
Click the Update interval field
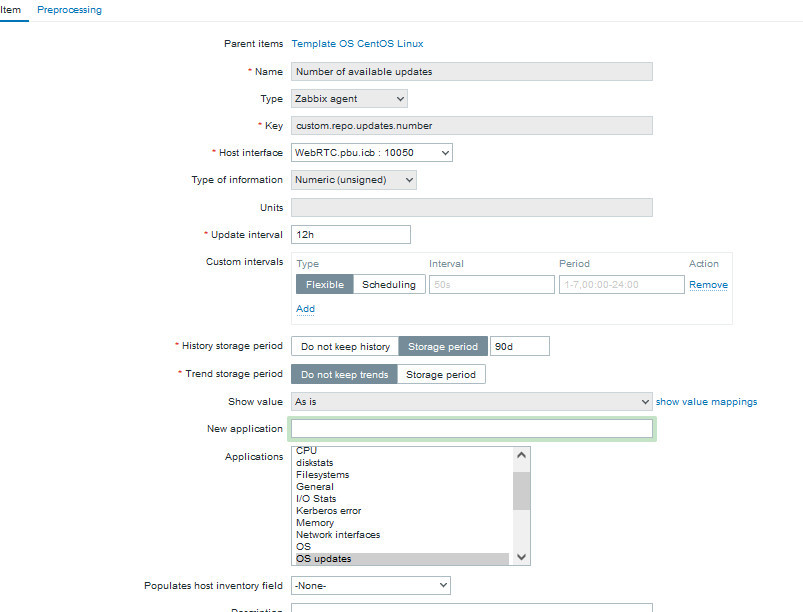tap(351, 234)
